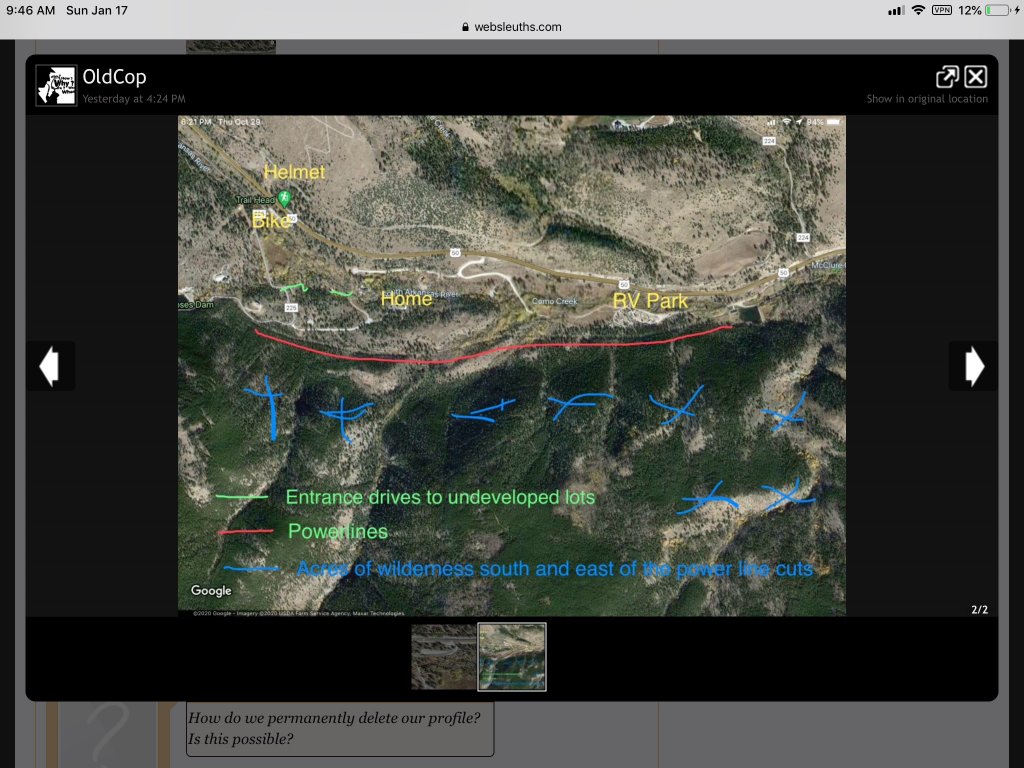Advance to next image with right arrow
1024x768 pixels.
(x=974, y=367)
